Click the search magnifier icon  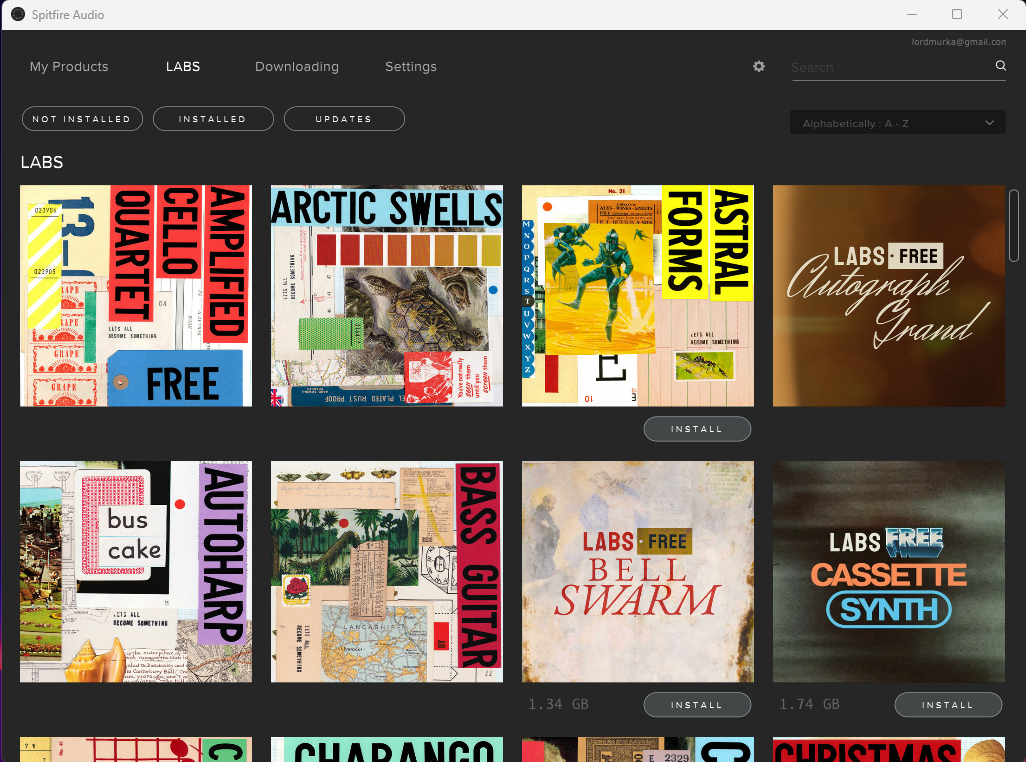pyautogui.click(x=1000, y=65)
